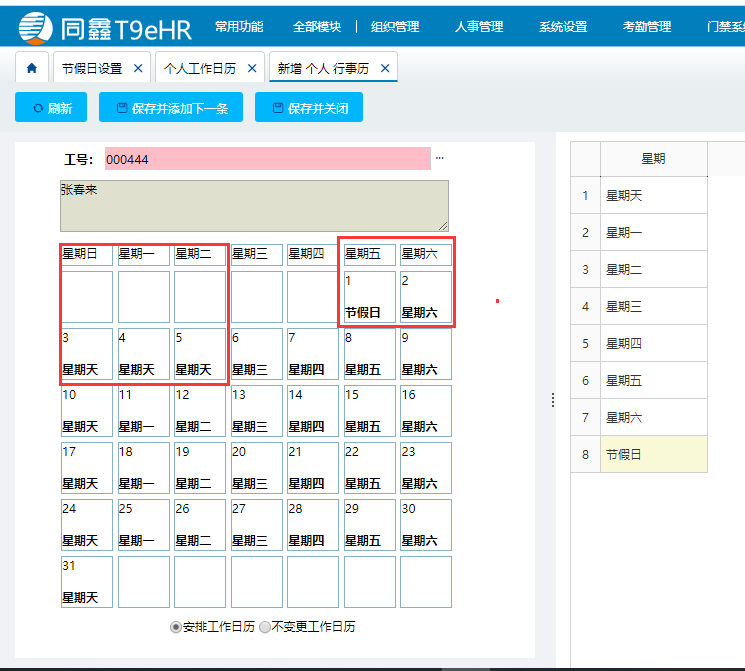
Task: Select the 节假日 row in the list
Action: point(654,454)
